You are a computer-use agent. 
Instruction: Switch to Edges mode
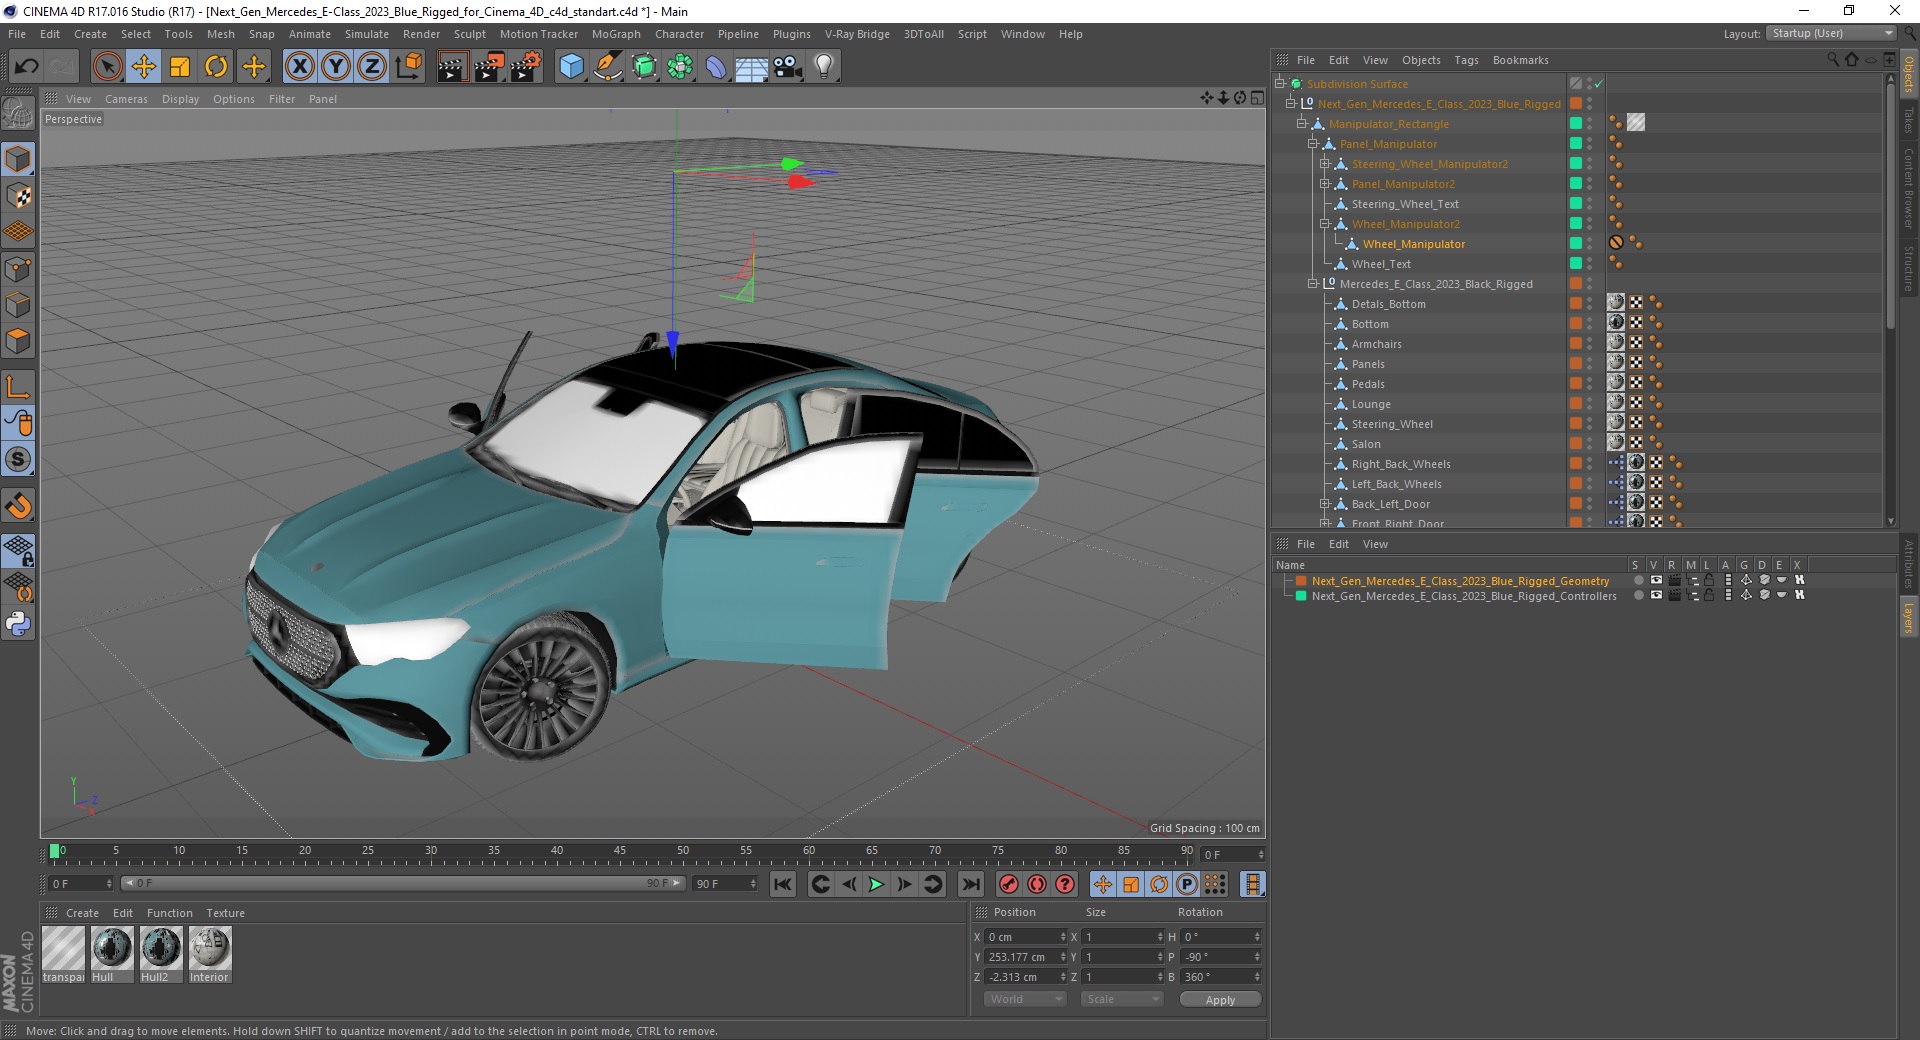(18, 305)
